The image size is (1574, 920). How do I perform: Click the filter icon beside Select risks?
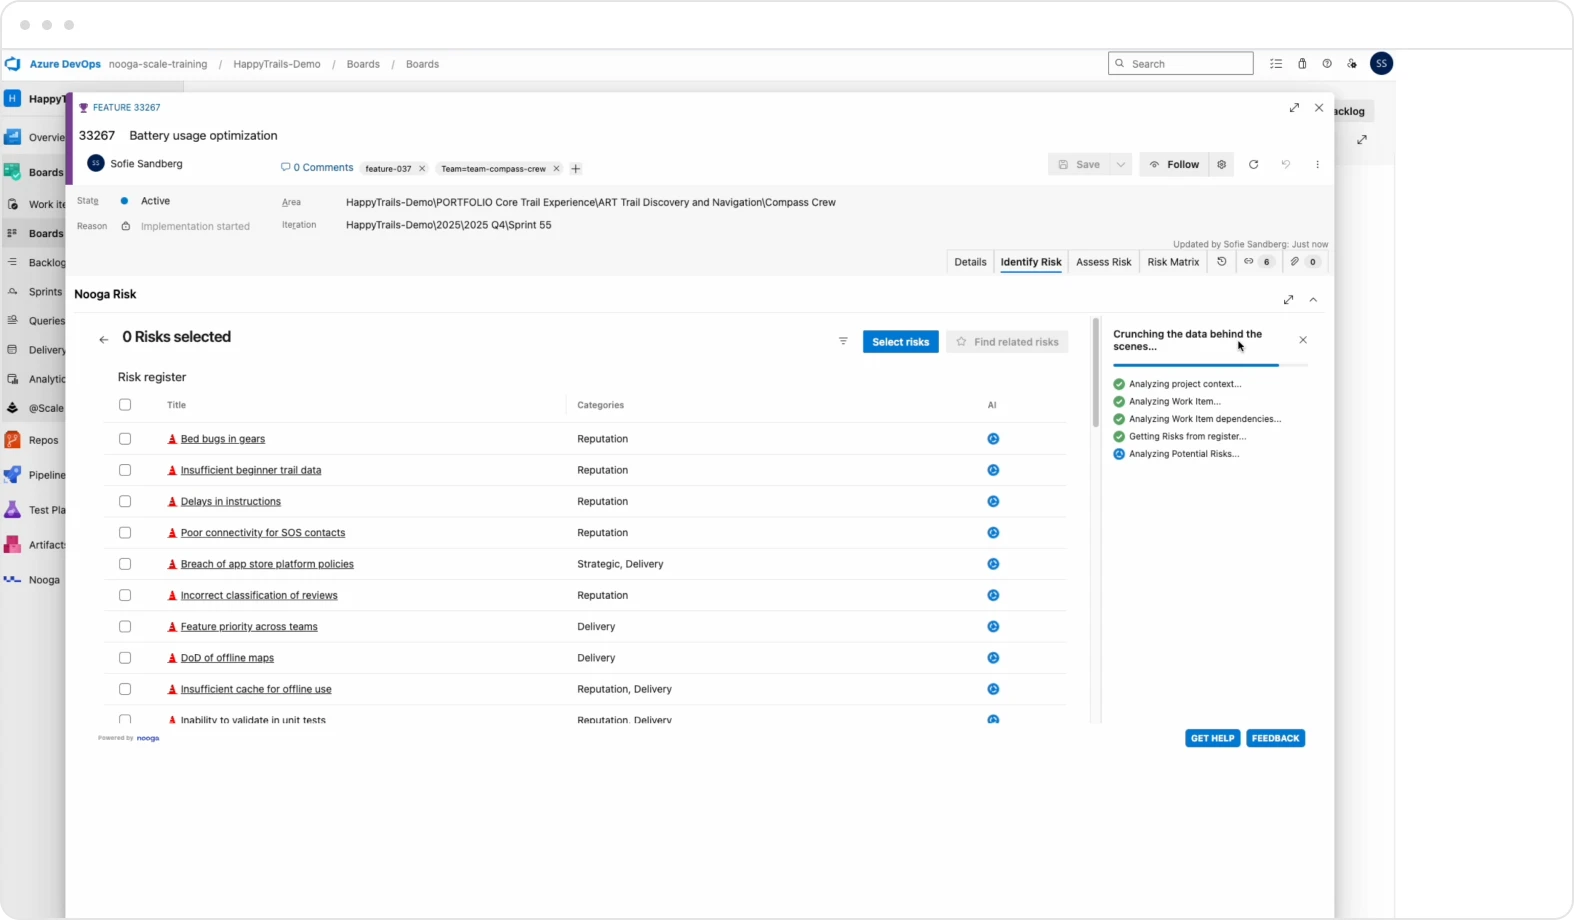(x=843, y=342)
